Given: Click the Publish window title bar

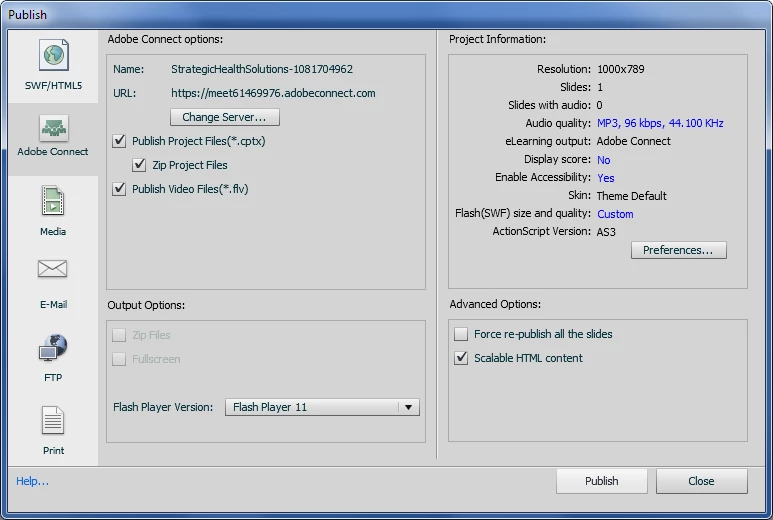Looking at the screenshot, I should coord(386,15).
